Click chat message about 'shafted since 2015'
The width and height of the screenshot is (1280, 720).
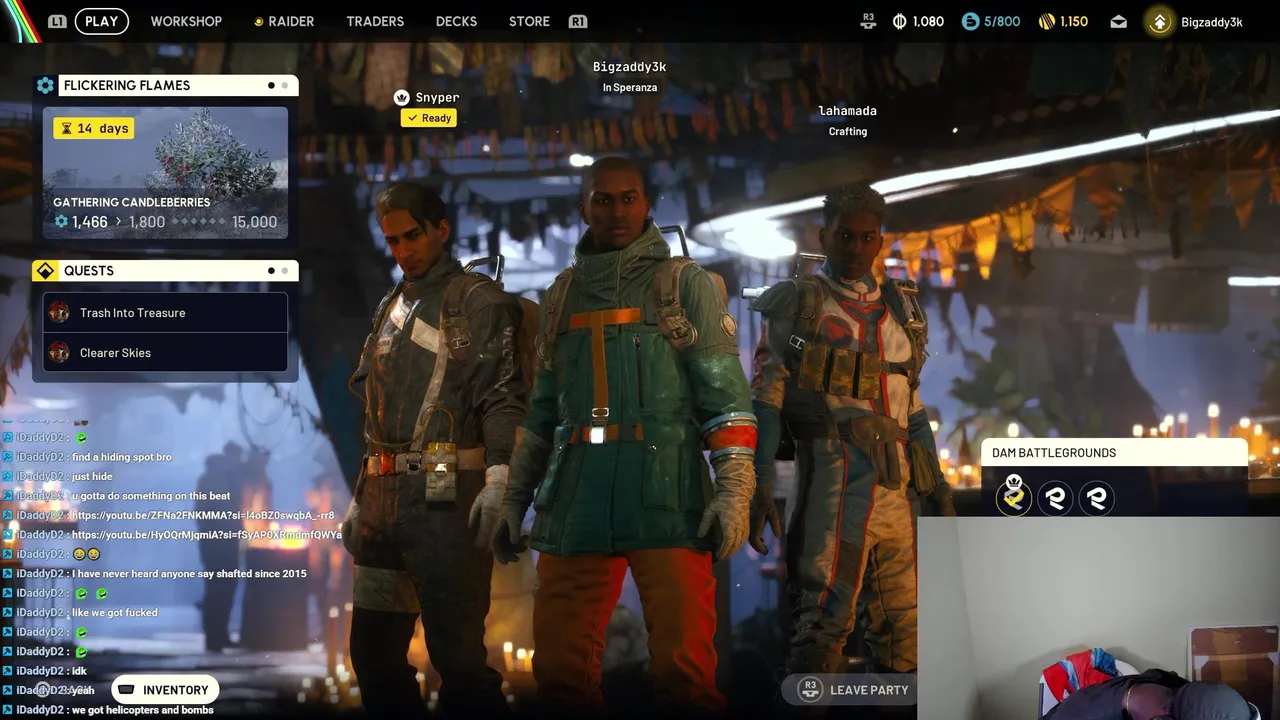pos(190,574)
